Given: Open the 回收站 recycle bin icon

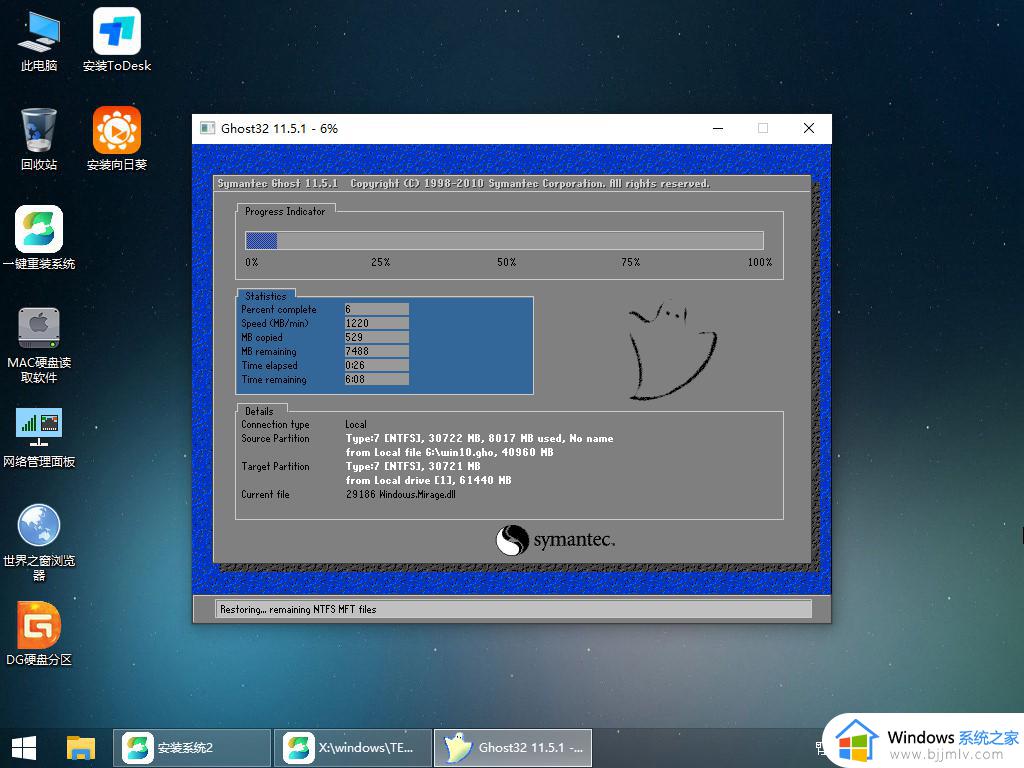Looking at the screenshot, I should (39, 139).
